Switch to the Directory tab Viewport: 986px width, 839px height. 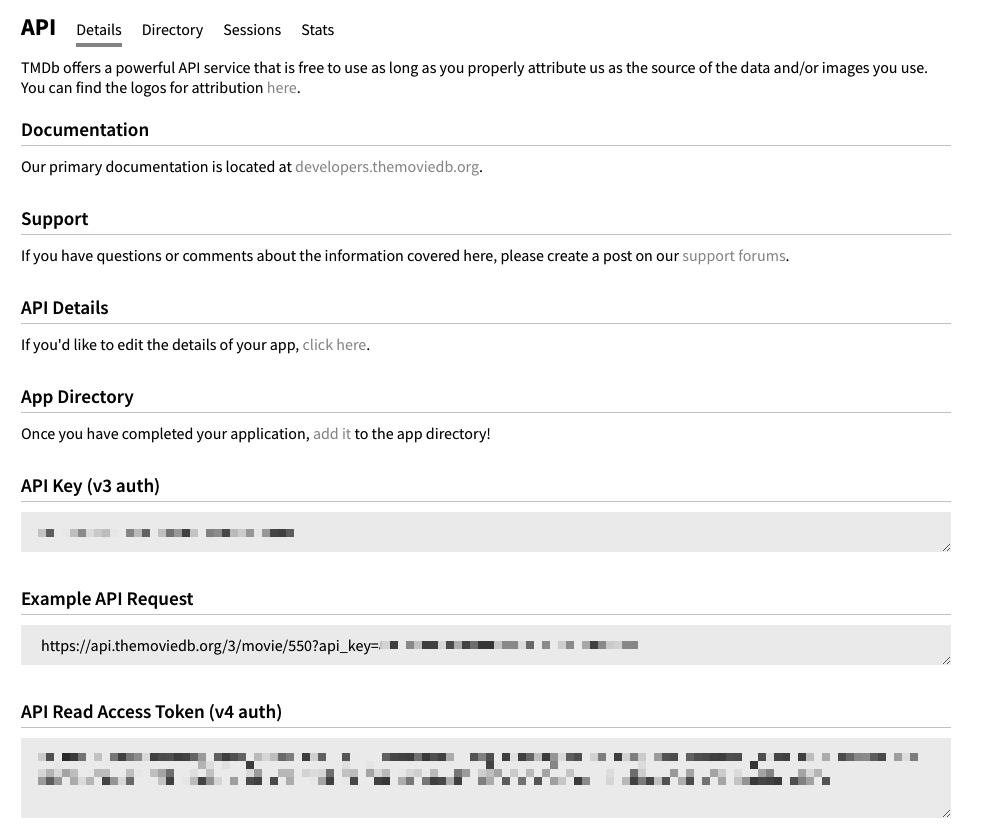[x=171, y=30]
